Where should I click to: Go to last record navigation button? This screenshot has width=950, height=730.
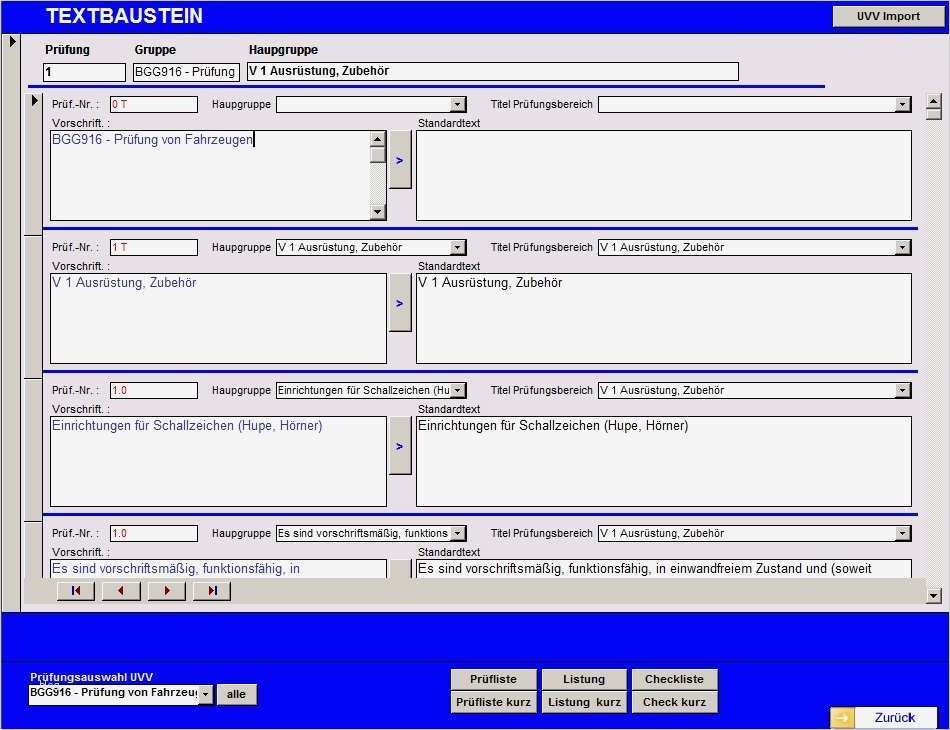(x=212, y=591)
